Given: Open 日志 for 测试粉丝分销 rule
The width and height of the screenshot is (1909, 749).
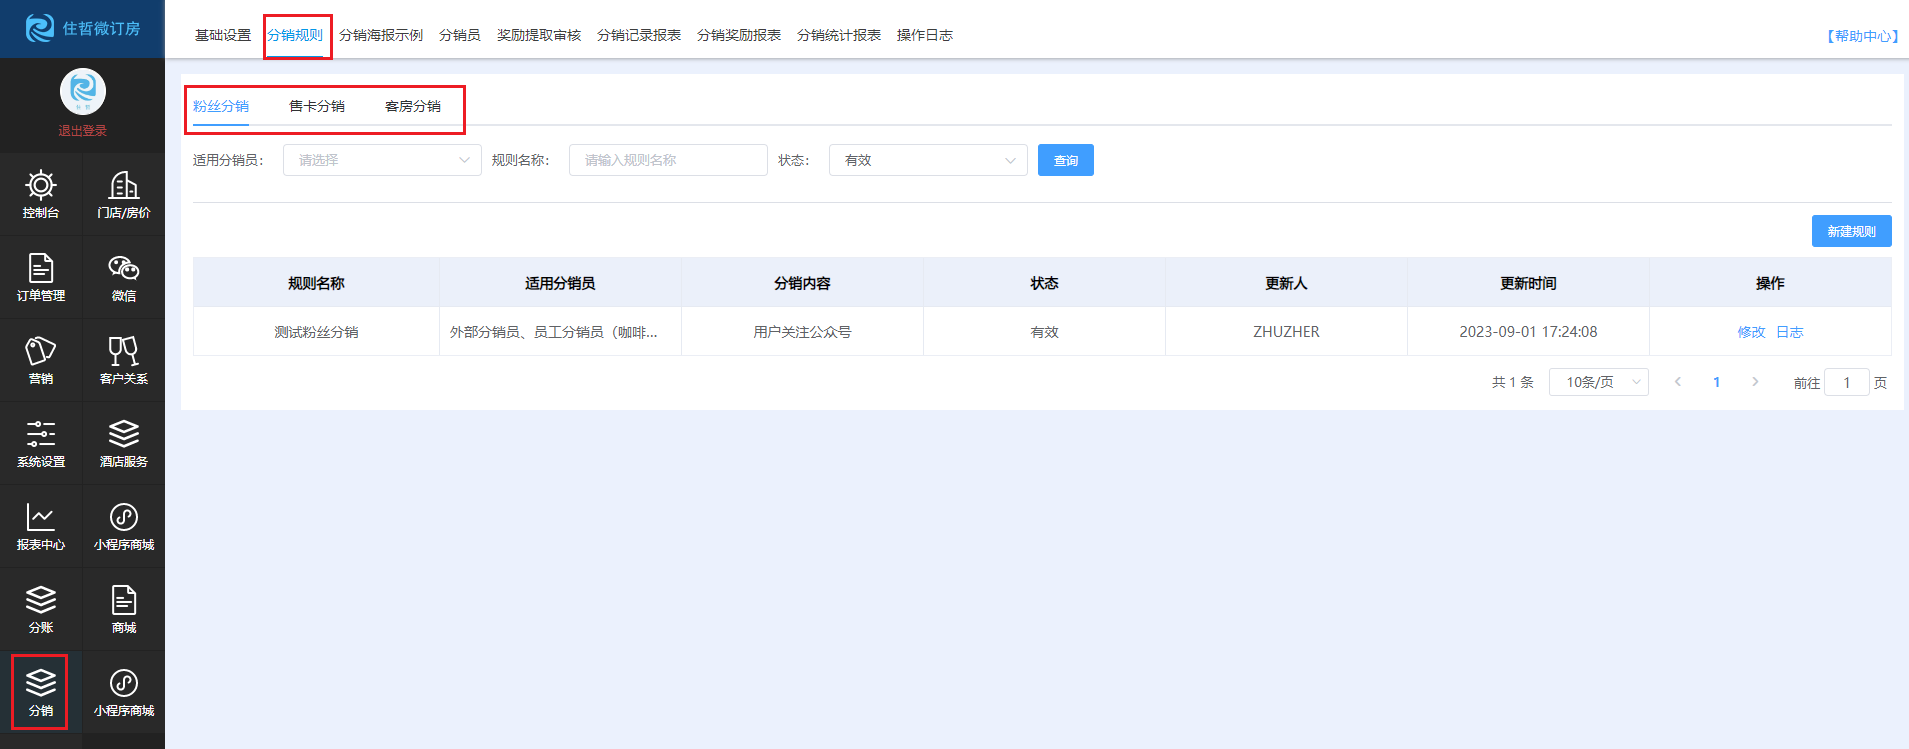Looking at the screenshot, I should tap(1790, 332).
